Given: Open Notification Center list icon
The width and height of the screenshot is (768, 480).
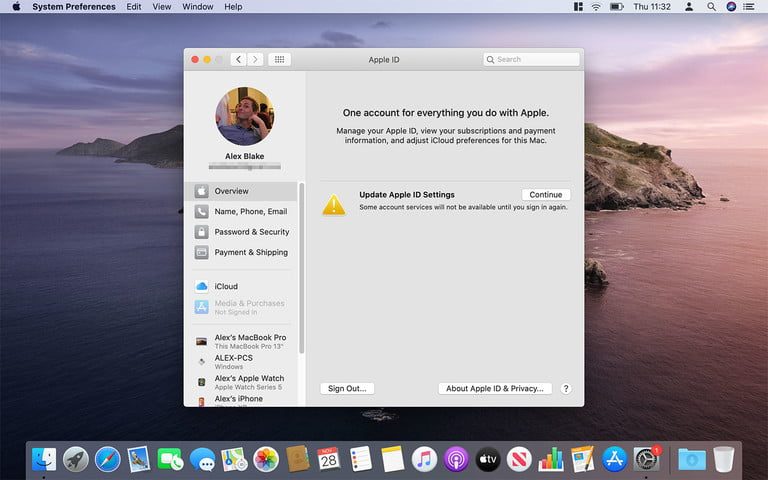Looking at the screenshot, I should (x=748, y=7).
